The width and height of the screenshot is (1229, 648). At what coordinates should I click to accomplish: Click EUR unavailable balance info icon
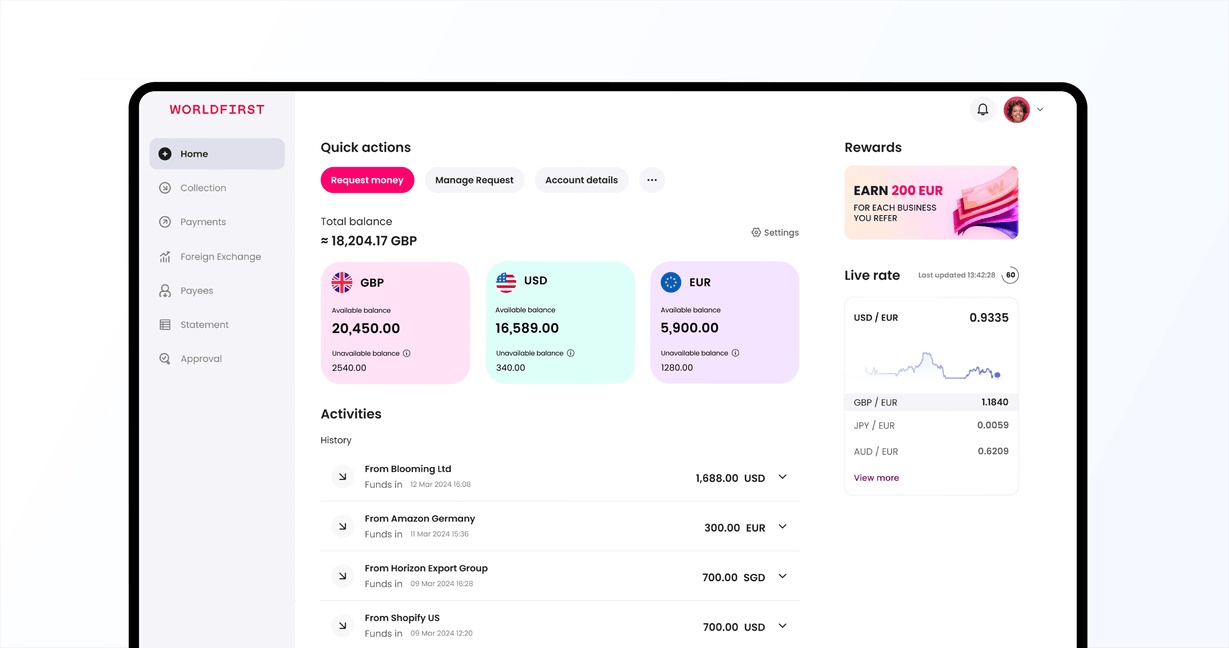coord(735,353)
